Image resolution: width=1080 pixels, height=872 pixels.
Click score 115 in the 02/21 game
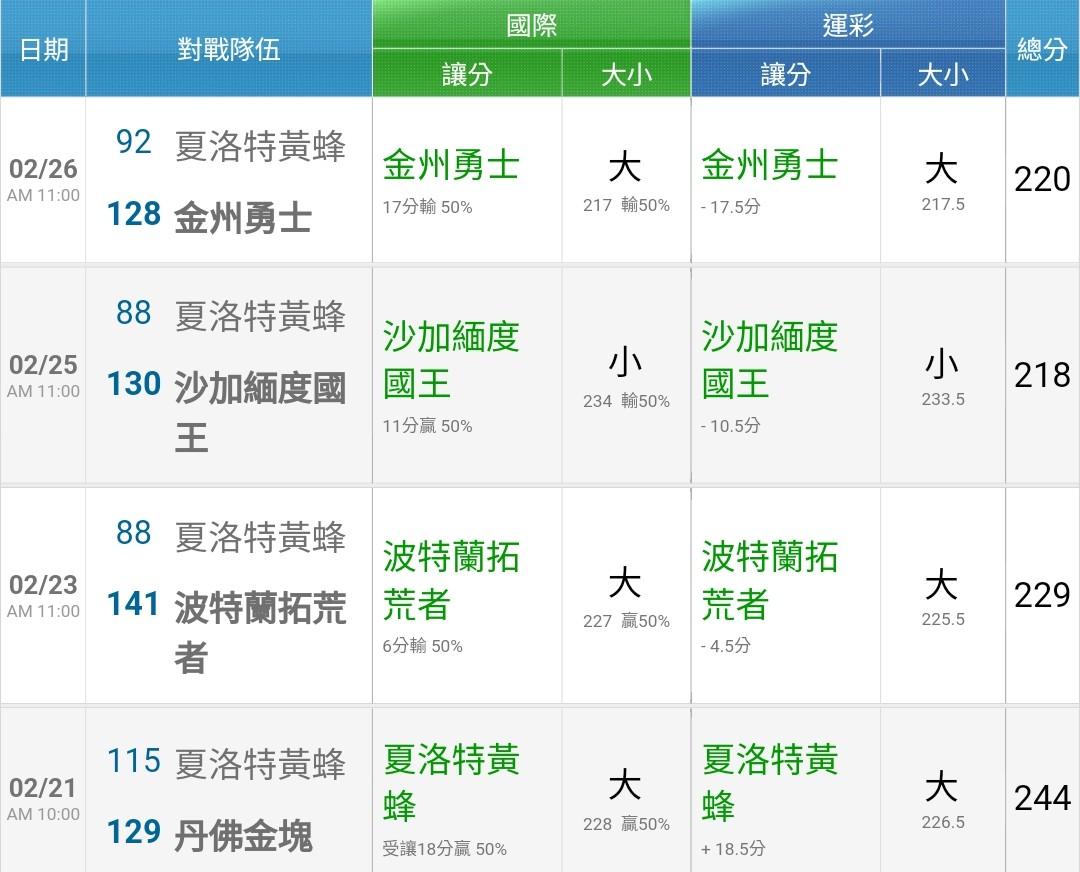click(134, 761)
